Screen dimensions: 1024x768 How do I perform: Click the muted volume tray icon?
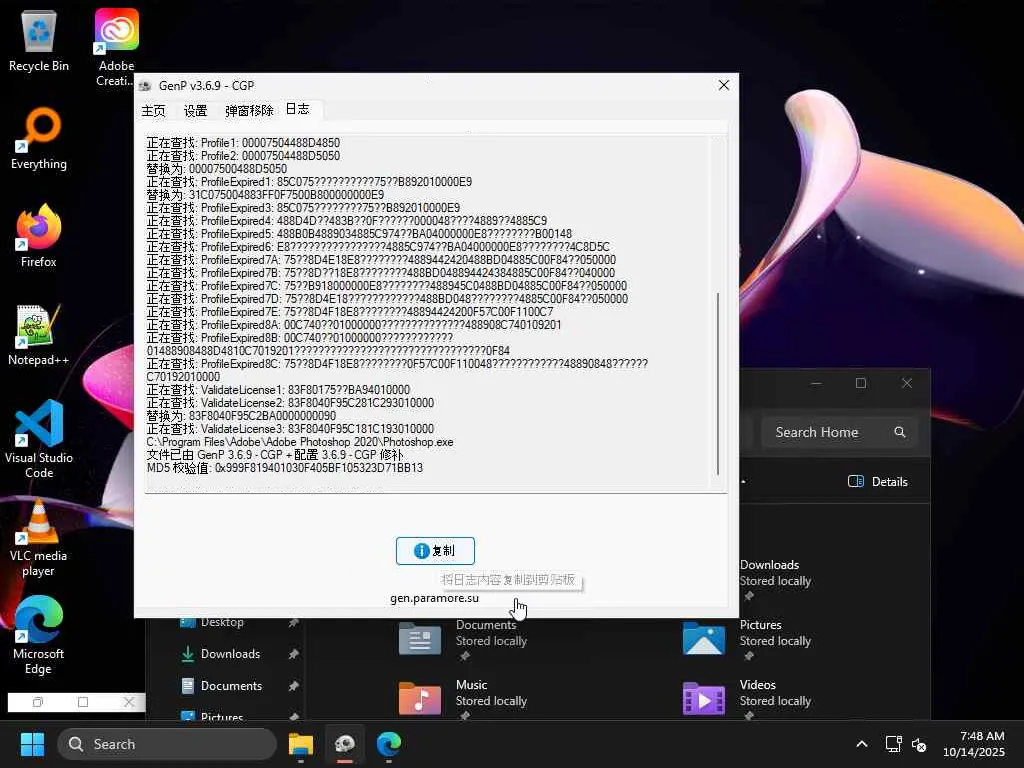click(x=919, y=744)
